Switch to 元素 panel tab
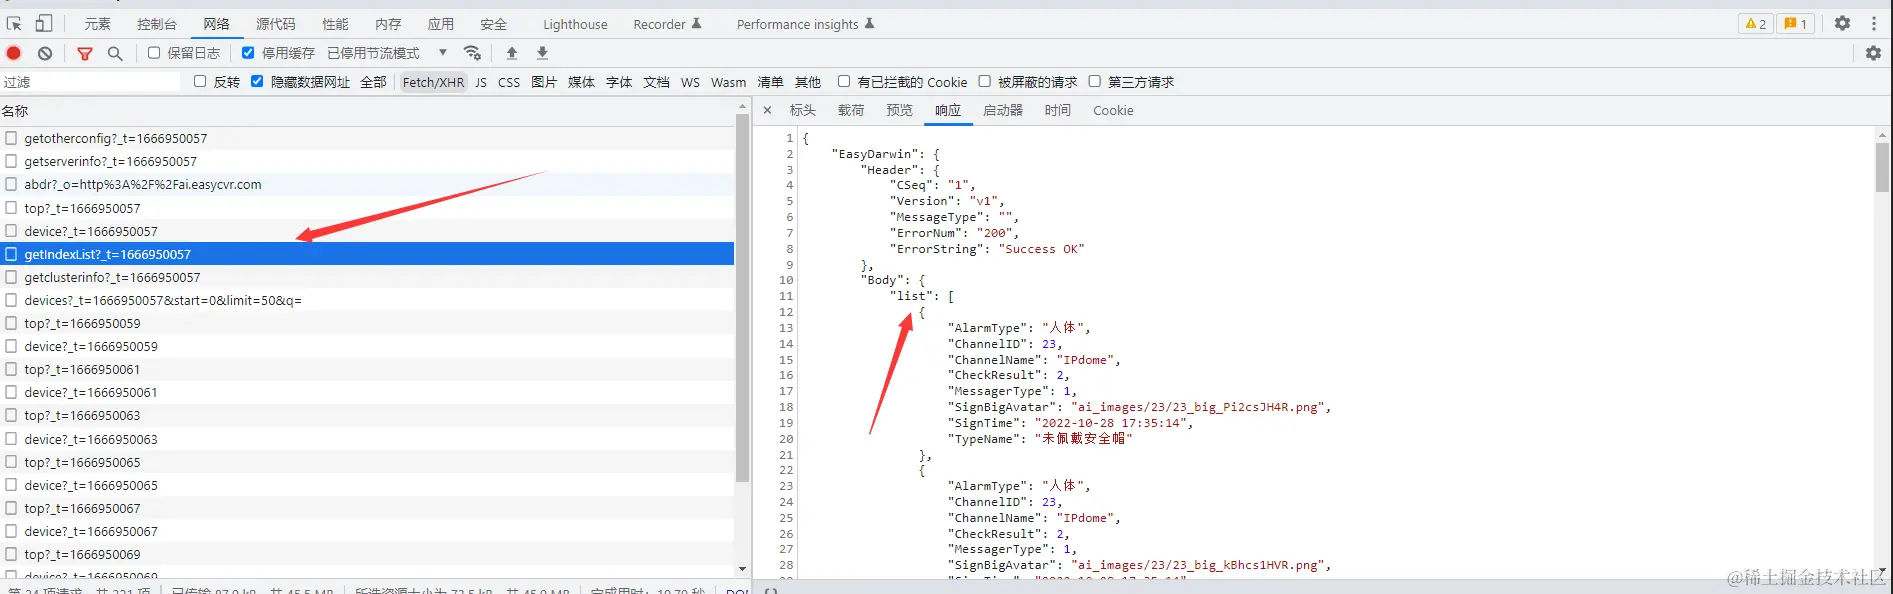The image size is (1893, 594). (97, 24)
